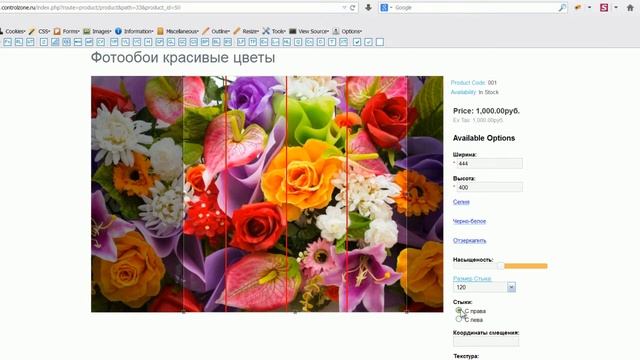Open the Forms menu in developer toolbar

tap(67, 31)
